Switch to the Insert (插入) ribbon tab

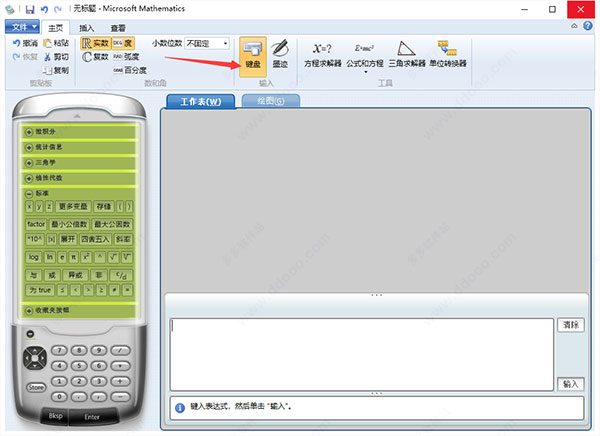point(86,28)
